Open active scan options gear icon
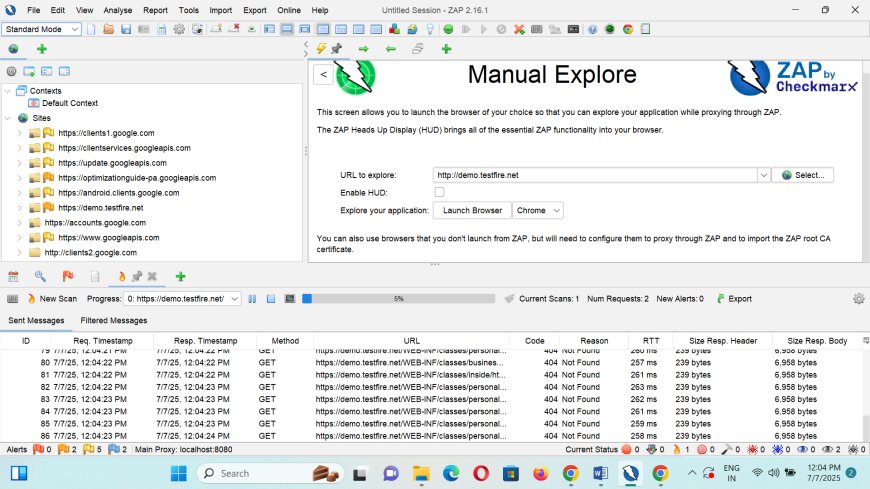Screen dimensions: 870x489 [x=858, y=298]
